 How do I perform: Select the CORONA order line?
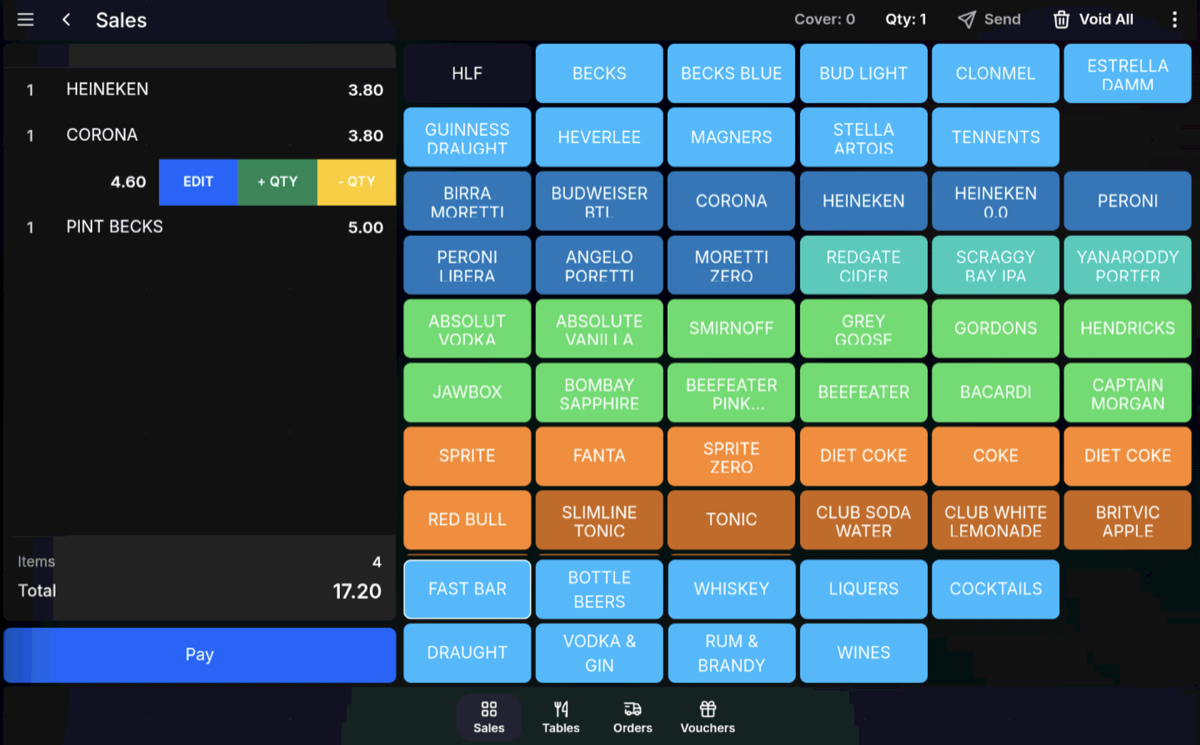click(x=200, y=135)
